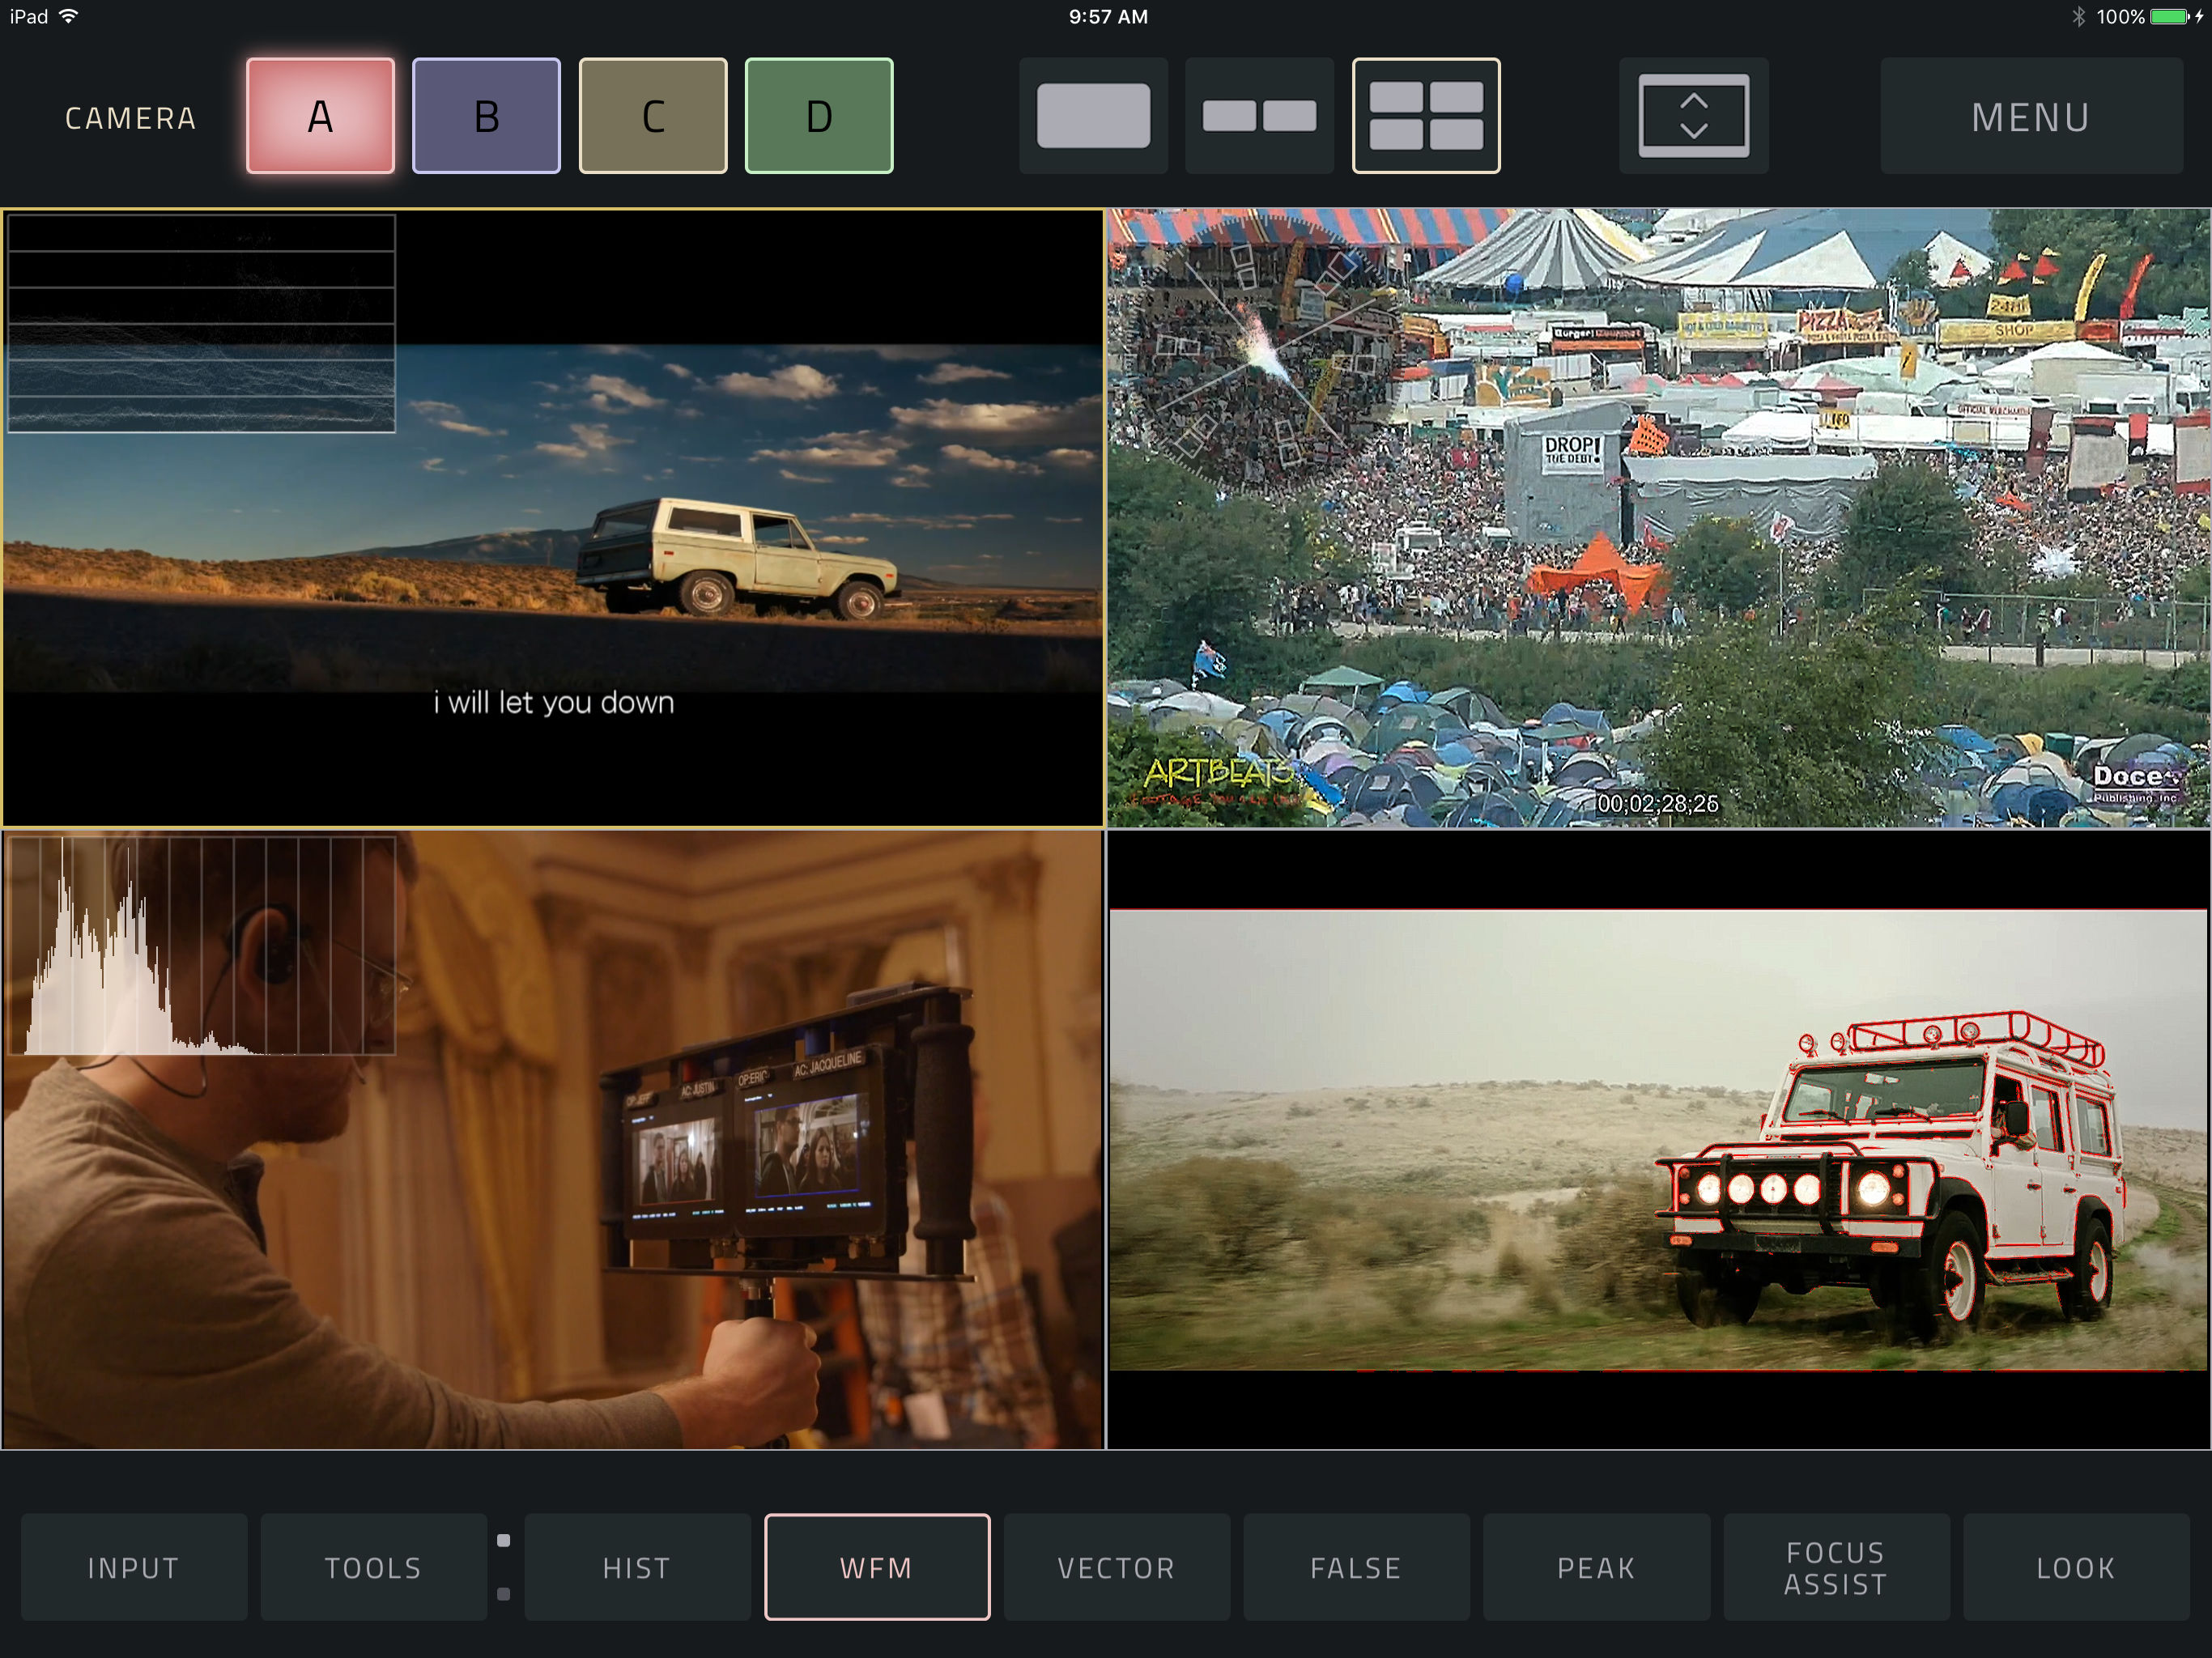Image resolution: width=2212 pixels, height=1658 pixels.
Task: Enable the HIST histogram overlay
Action: [x=637, y=1567]
